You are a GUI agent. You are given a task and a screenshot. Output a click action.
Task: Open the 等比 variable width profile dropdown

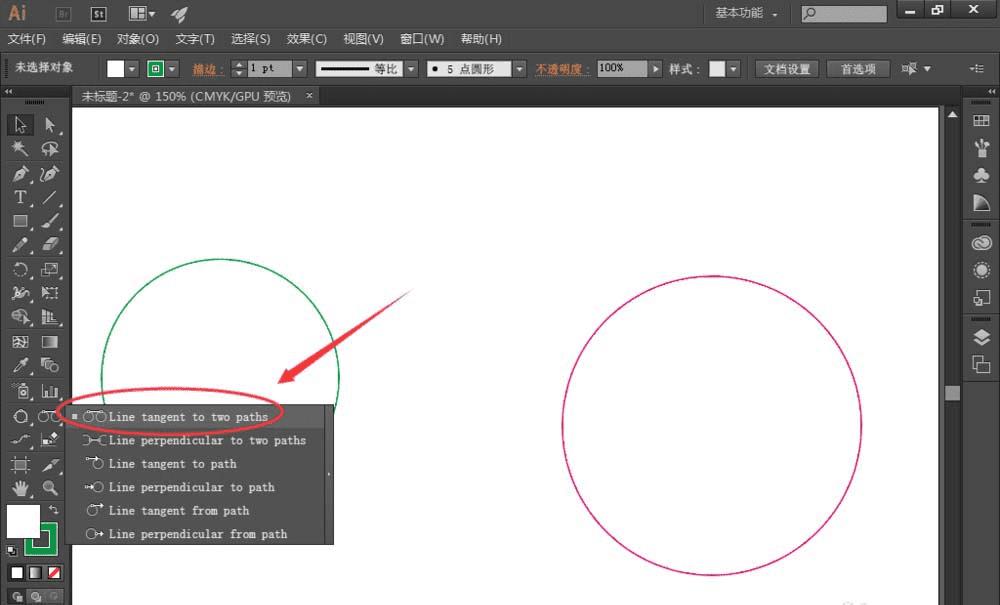coord(411,69)
